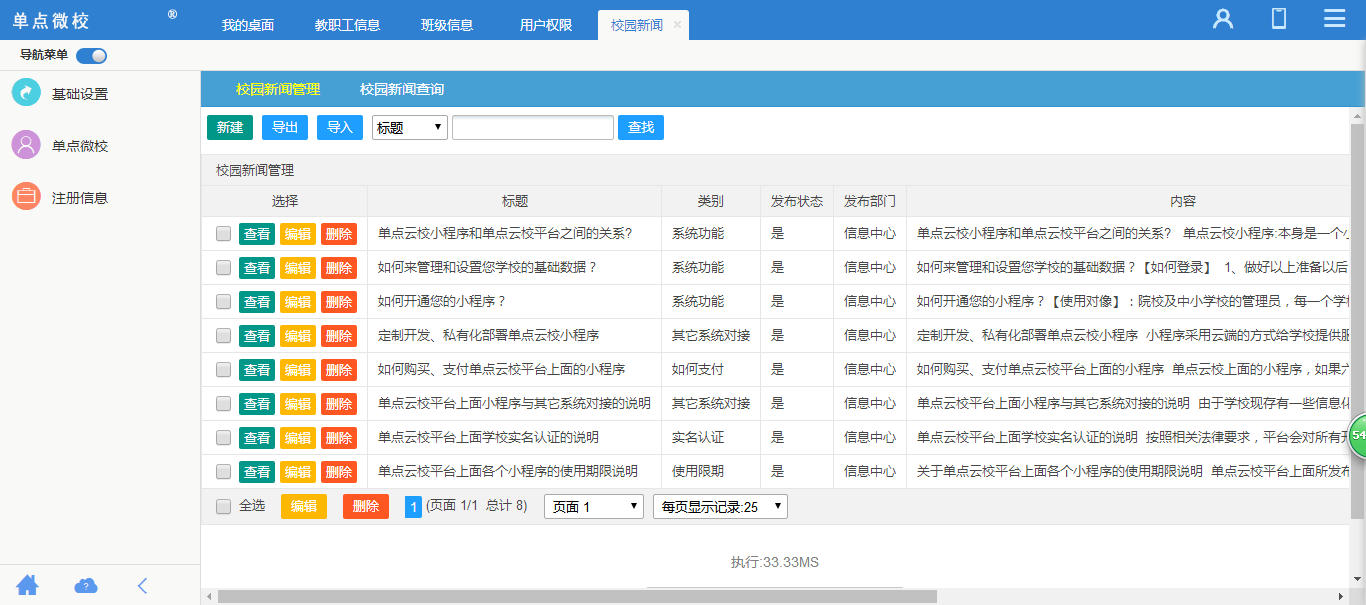Open the mobile phone icon in header
This screenshot has width=1366, height=605.
pyautogui.click(x=1279, y=19)
